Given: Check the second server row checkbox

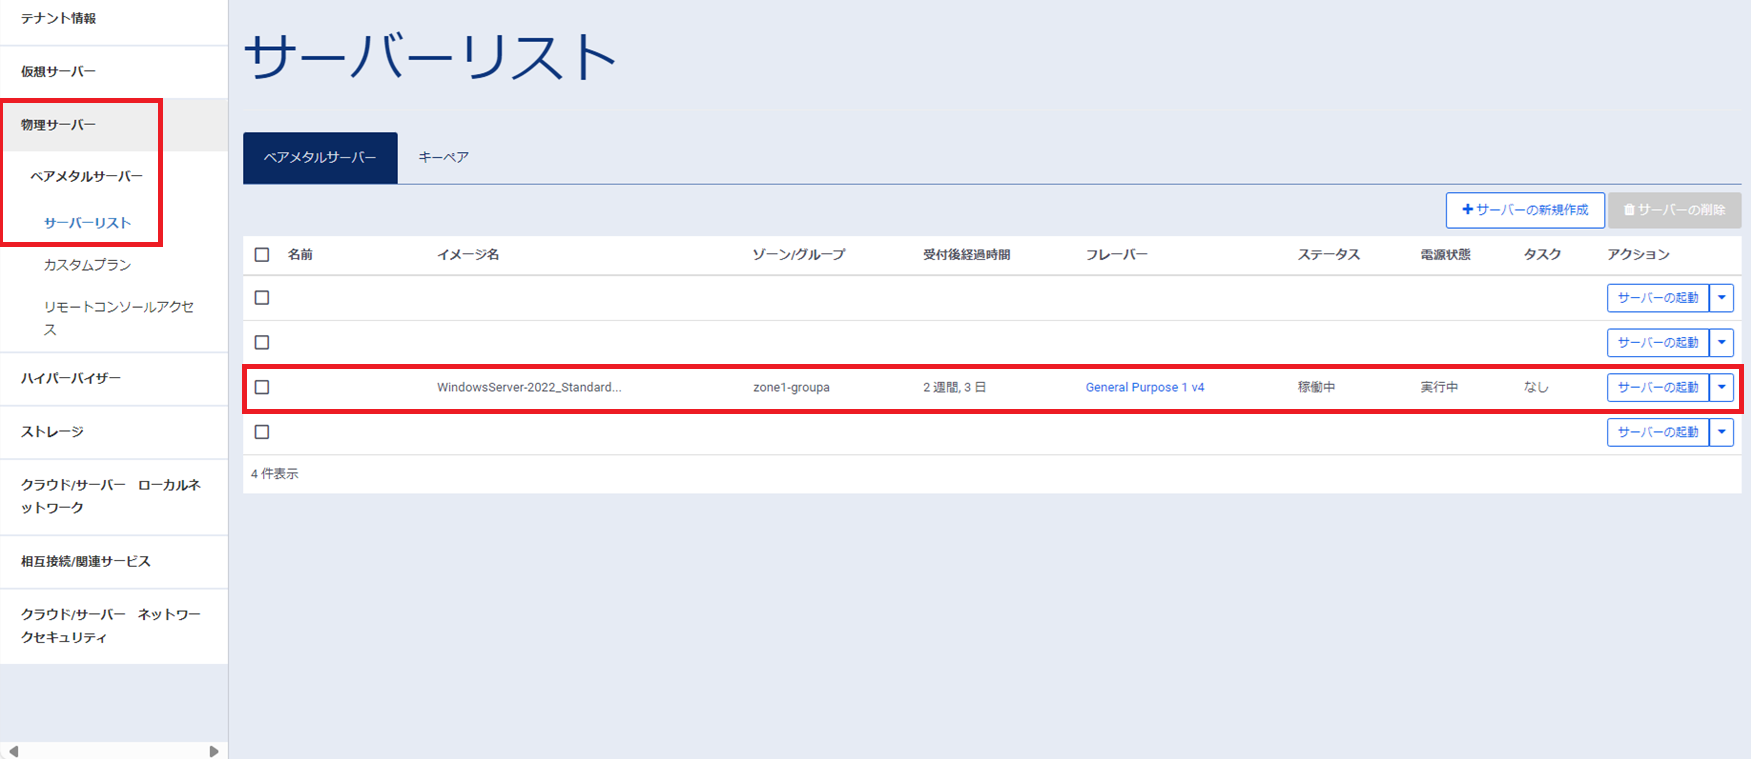Looking at the screenshot, I should [262, 343].
